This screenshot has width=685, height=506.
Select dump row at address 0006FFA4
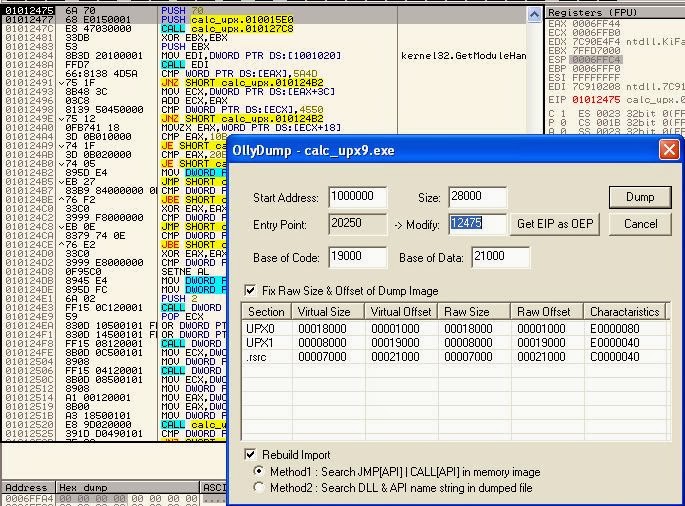[114, 499]
